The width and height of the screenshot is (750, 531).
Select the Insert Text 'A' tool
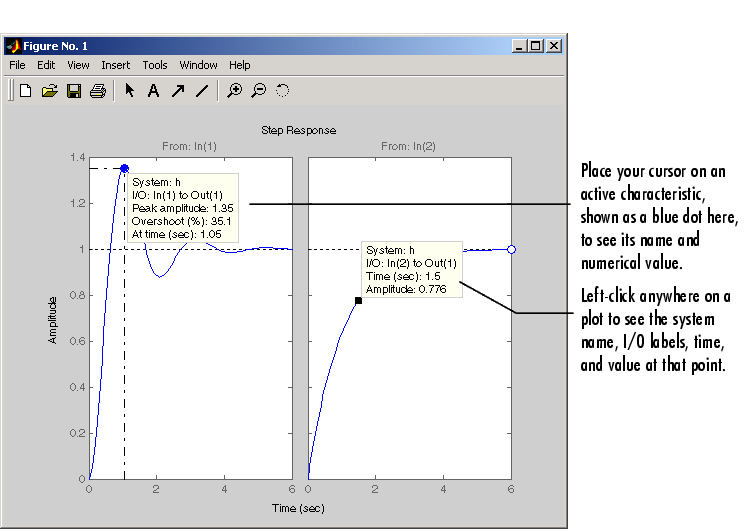pyautogui.click(x=153, y=90)
